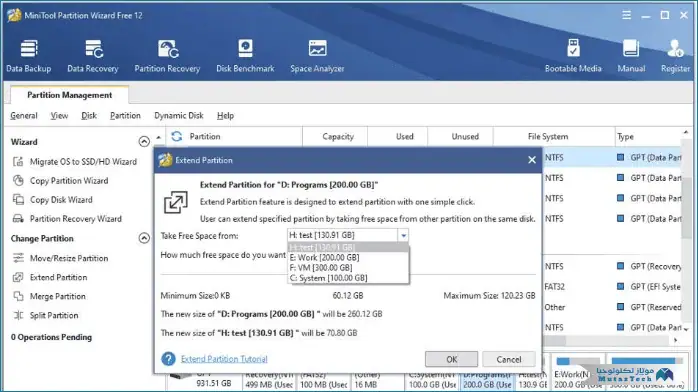Open the Help menu

[x=225, y=116]
